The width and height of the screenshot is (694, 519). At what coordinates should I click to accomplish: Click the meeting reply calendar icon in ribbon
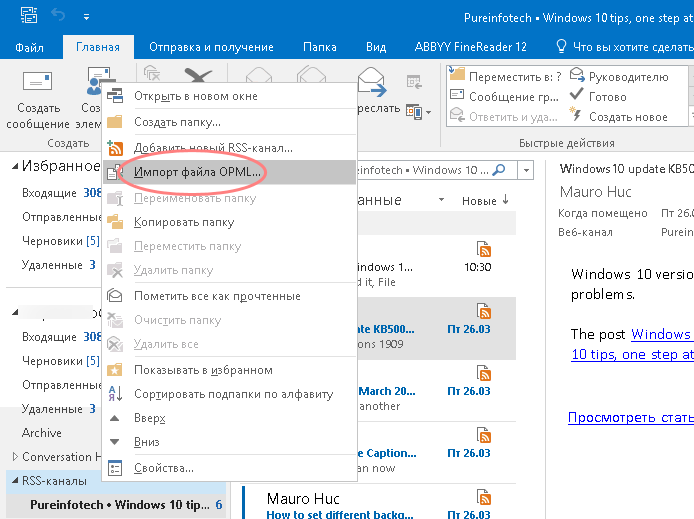tap(414, 82)
